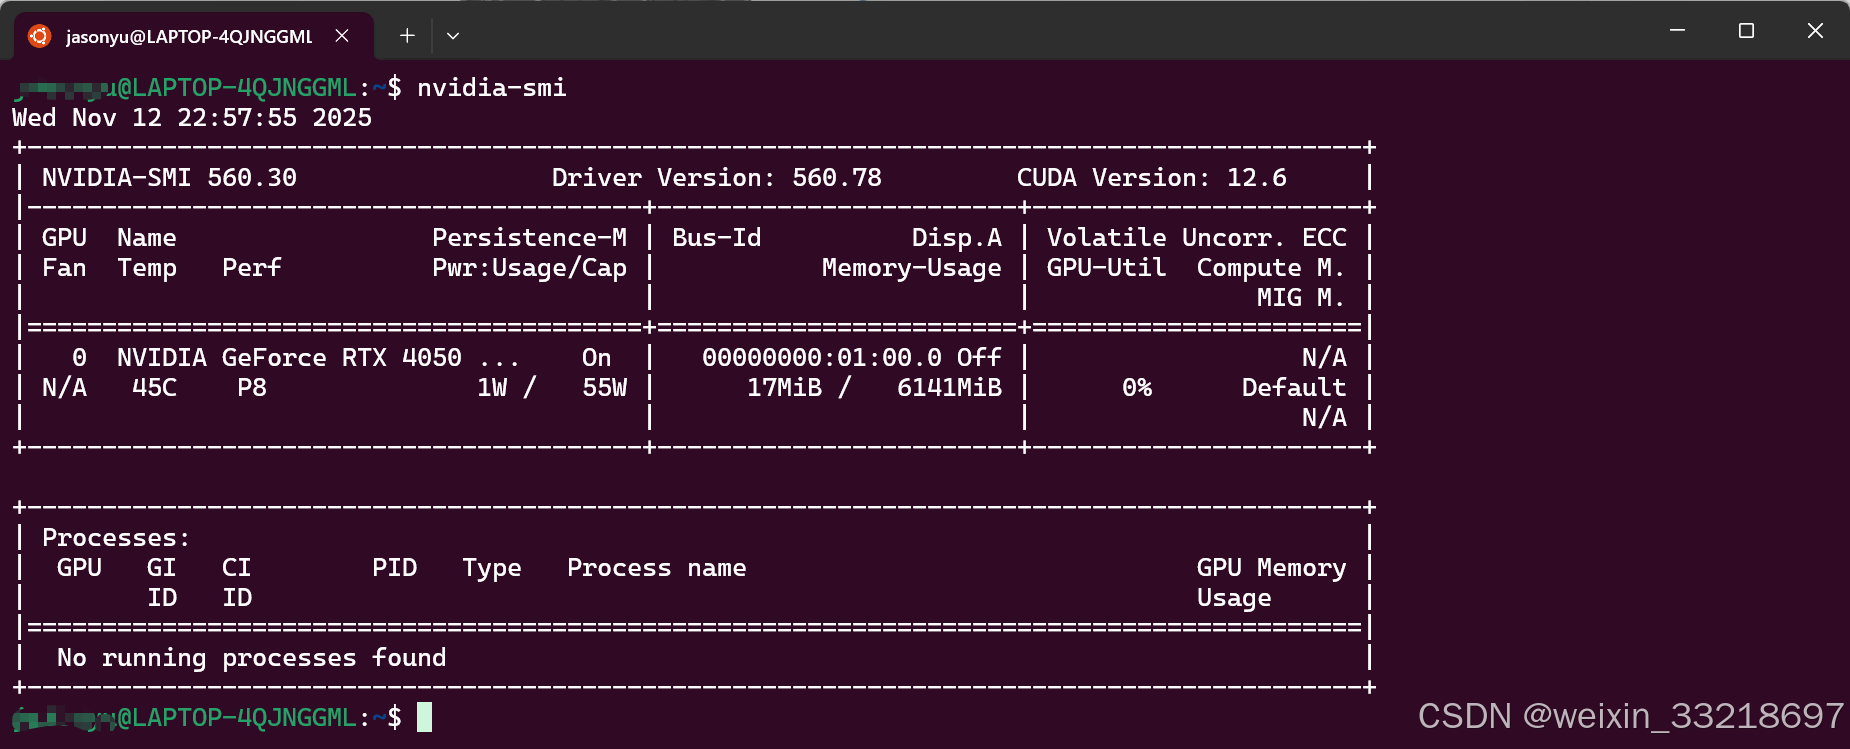The width and height of the screenshot is (1850, 749).
Task: Click the GPU-Util header
Action: click(1107, 268)
